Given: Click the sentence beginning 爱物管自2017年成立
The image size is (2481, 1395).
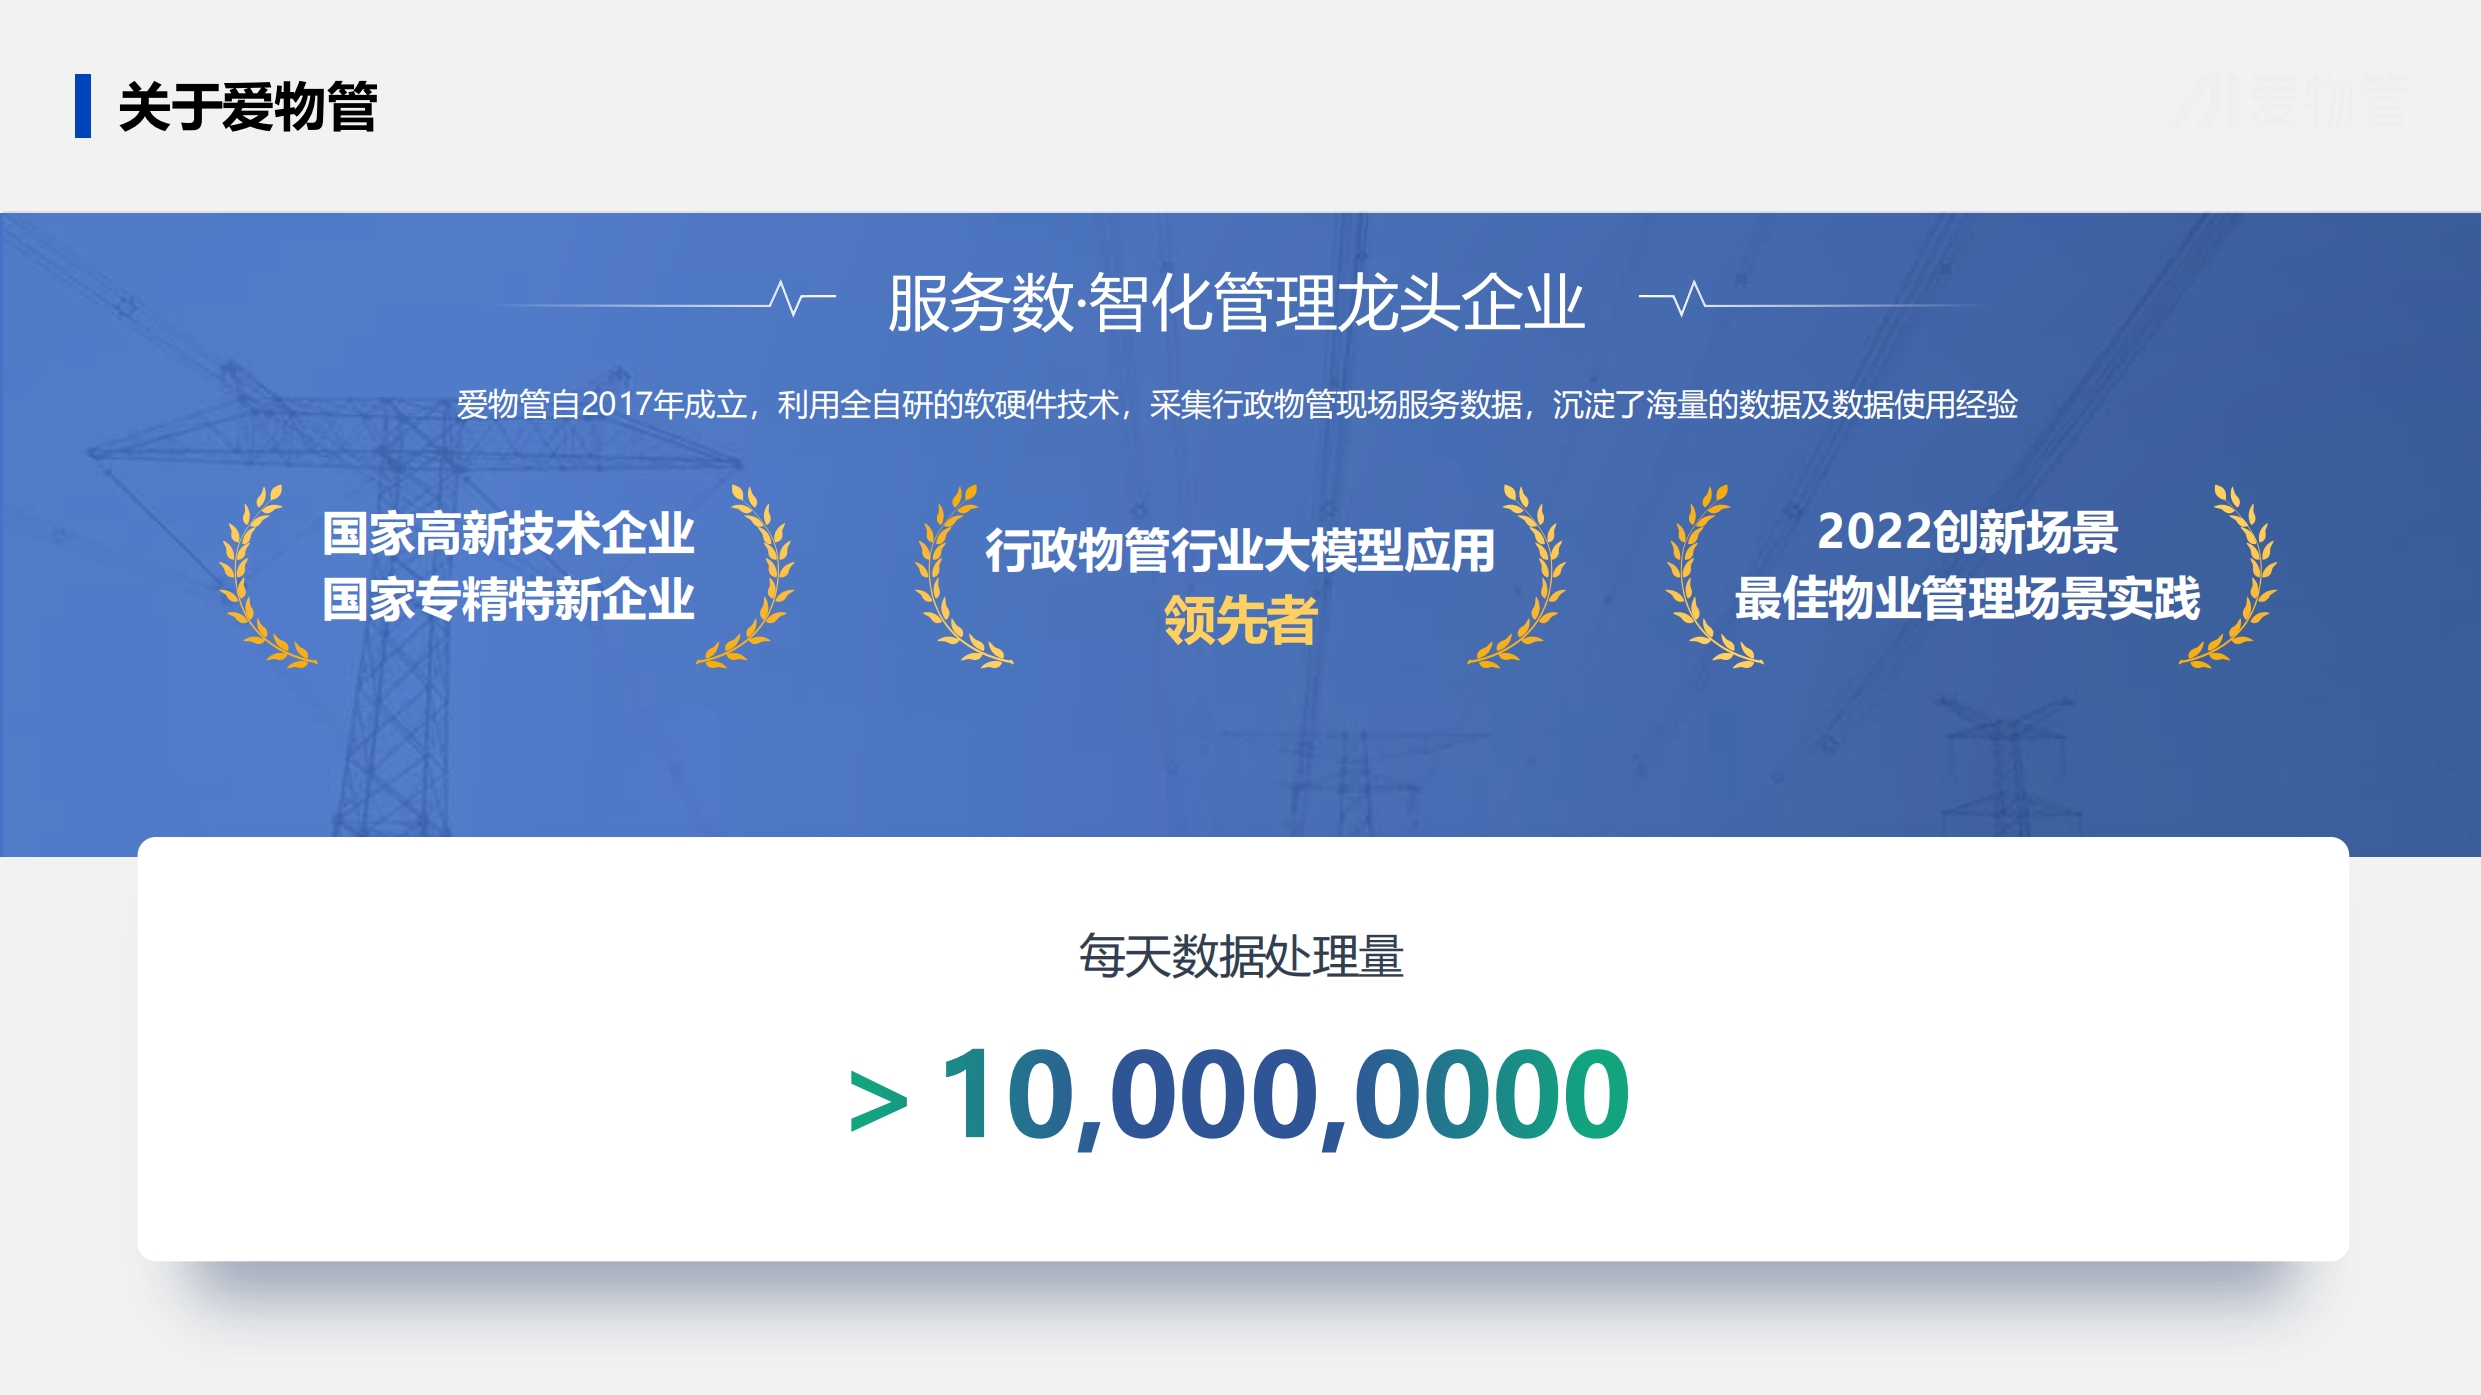Looking at the screenshot, I should tap(1237, 405).
